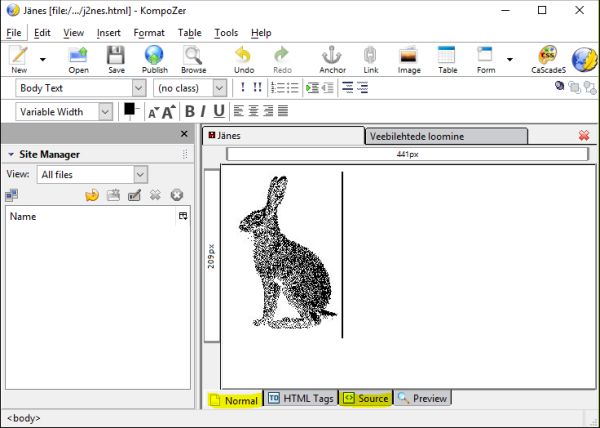Center align the text
Screen dimensions: 600x428
coord(253,111)
